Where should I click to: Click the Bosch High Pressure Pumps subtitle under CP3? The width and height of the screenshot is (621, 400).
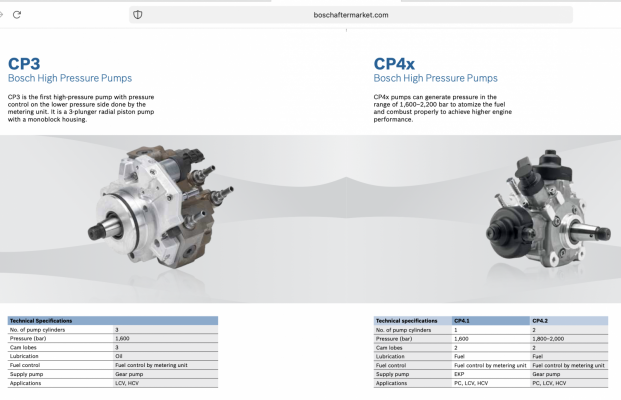point(70,78)
